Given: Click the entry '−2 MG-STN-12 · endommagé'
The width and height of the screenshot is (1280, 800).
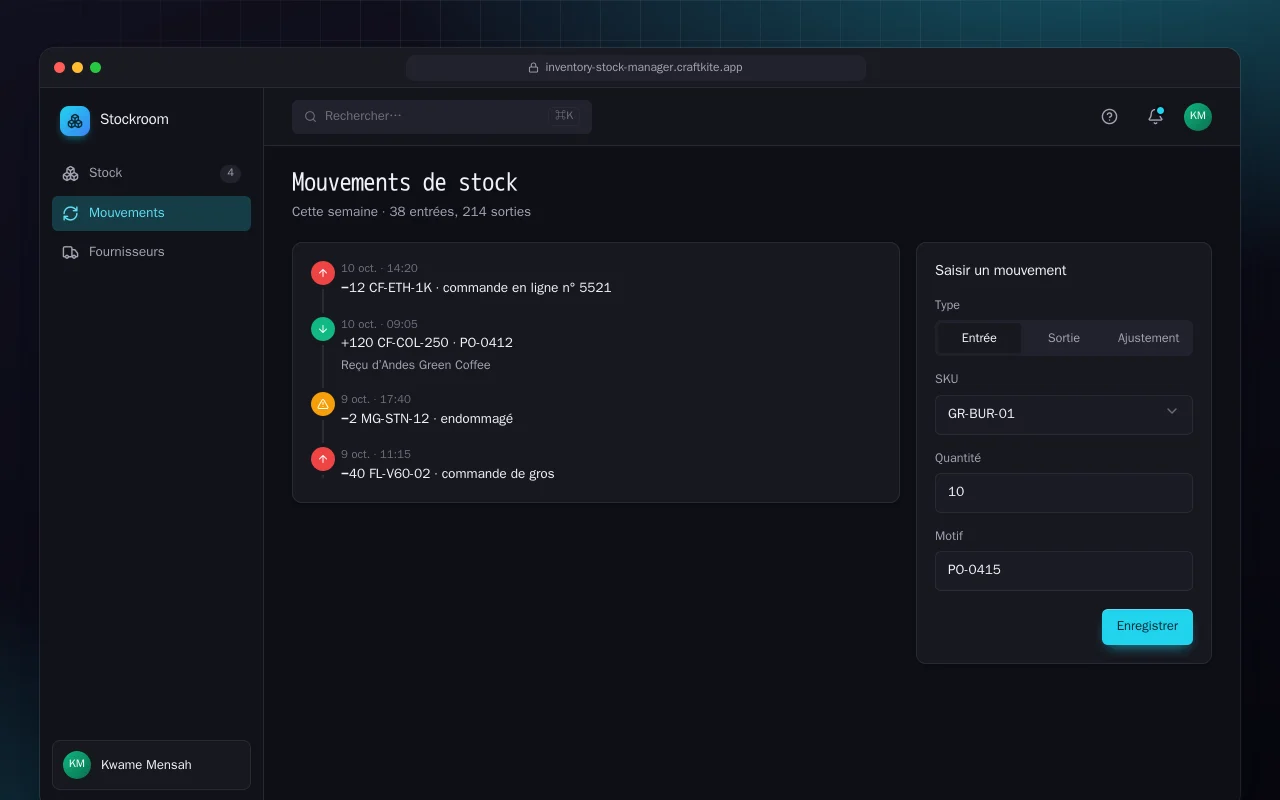Looking at the screenshot, I should (x=427, y=419).
